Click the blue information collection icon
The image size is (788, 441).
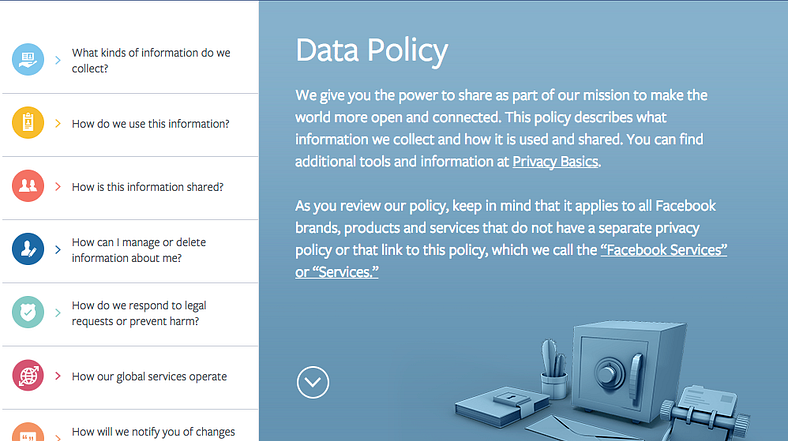(28, 60)
